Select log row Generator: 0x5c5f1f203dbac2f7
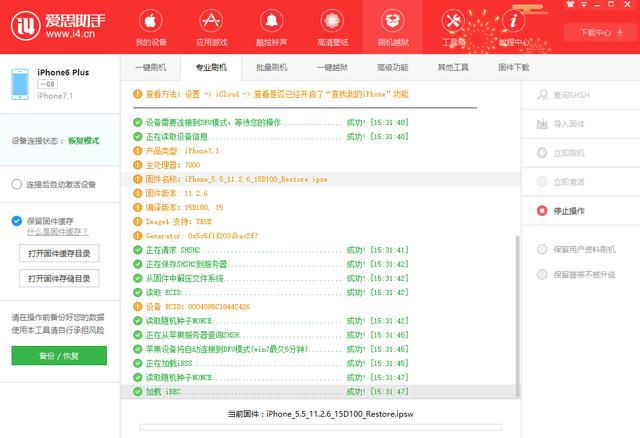Screen dimensions: 640x438 pos(320,236)
